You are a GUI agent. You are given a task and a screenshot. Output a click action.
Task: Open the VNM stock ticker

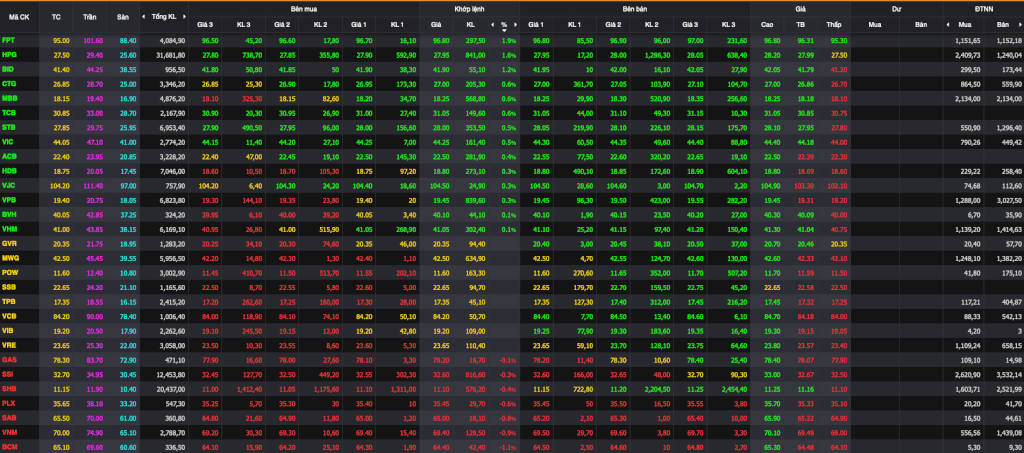9,432
